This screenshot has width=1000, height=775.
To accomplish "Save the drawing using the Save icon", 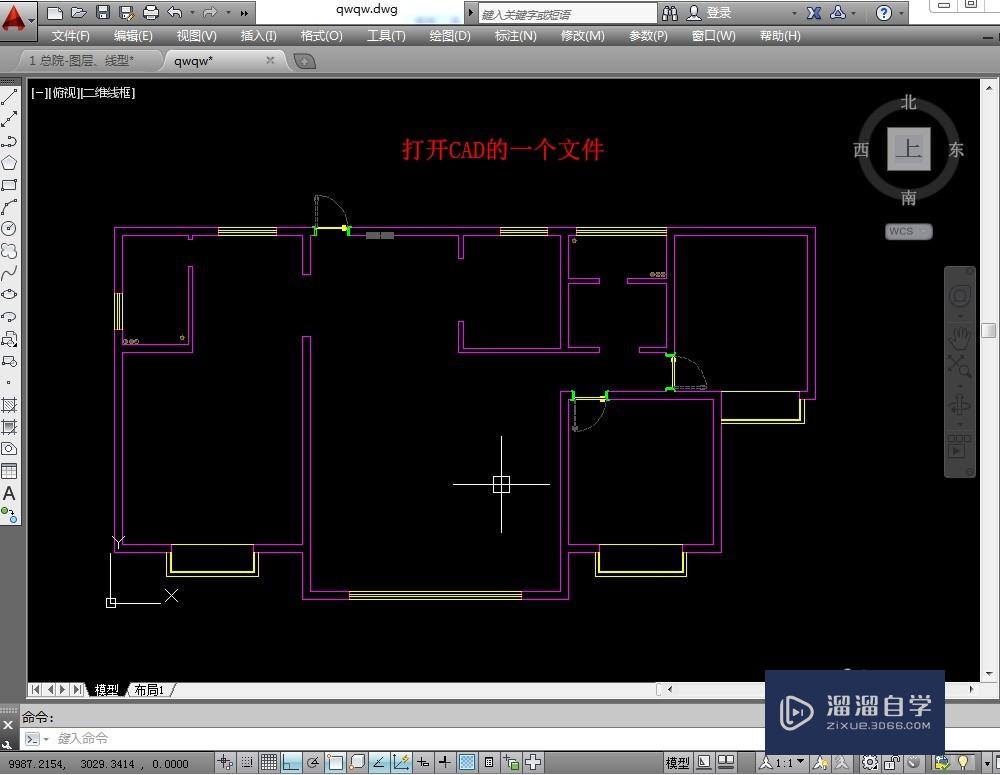I will point(103,12).
